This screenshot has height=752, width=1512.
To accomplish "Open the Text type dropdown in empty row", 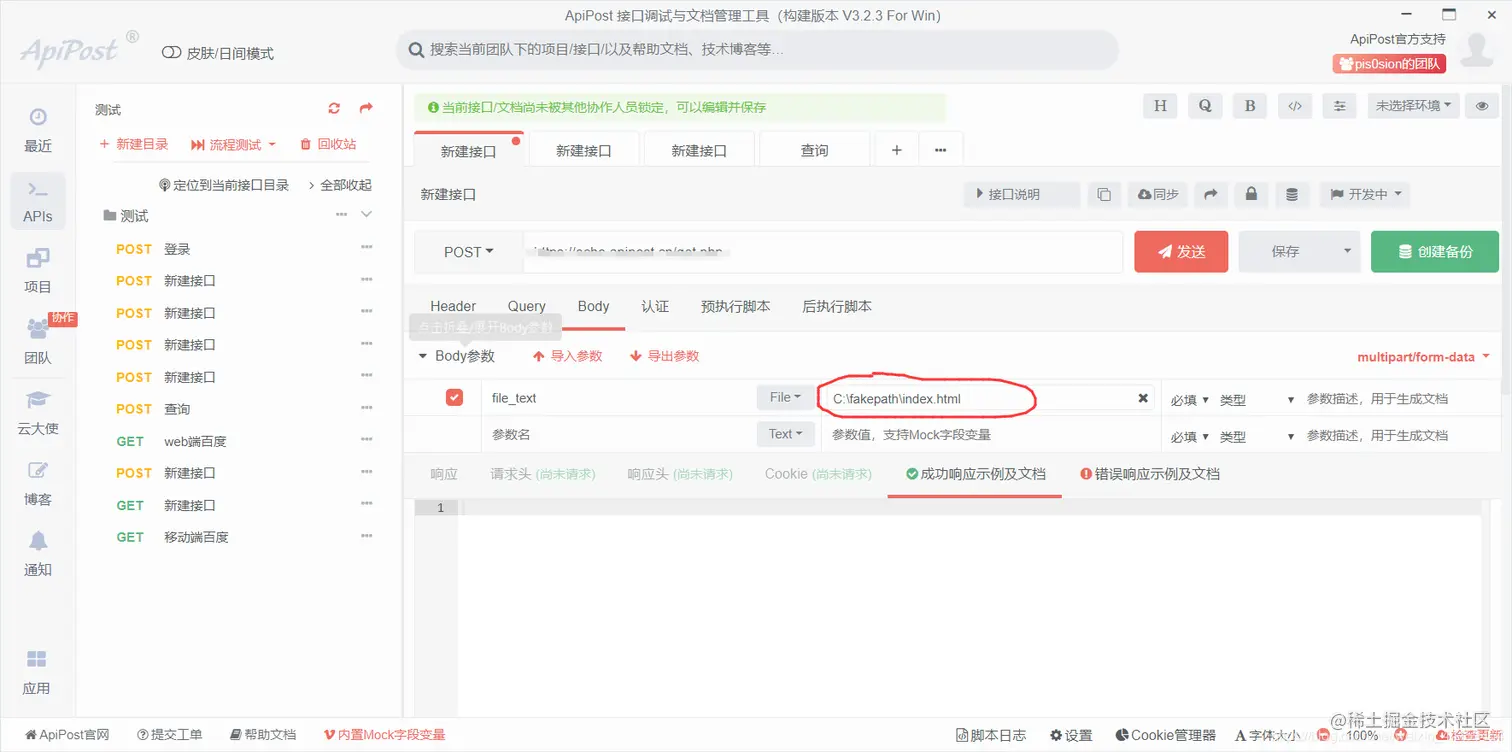I will (x=785, y=434).
